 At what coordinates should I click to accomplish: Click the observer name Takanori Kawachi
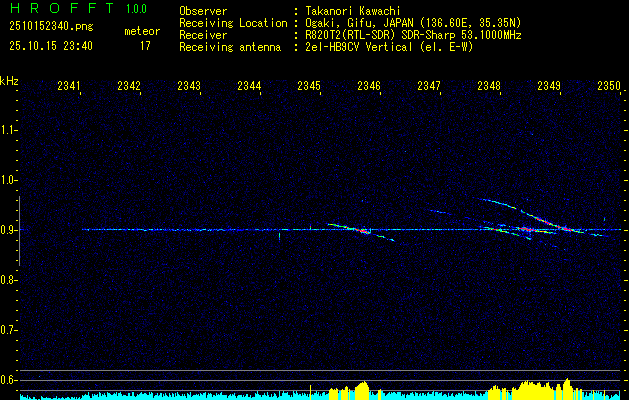click(353, 11)
